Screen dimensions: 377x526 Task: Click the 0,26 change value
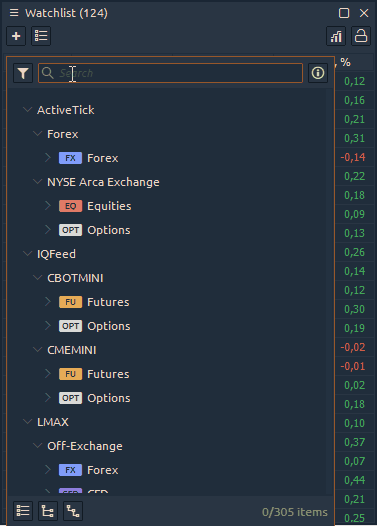coord(355,252)
